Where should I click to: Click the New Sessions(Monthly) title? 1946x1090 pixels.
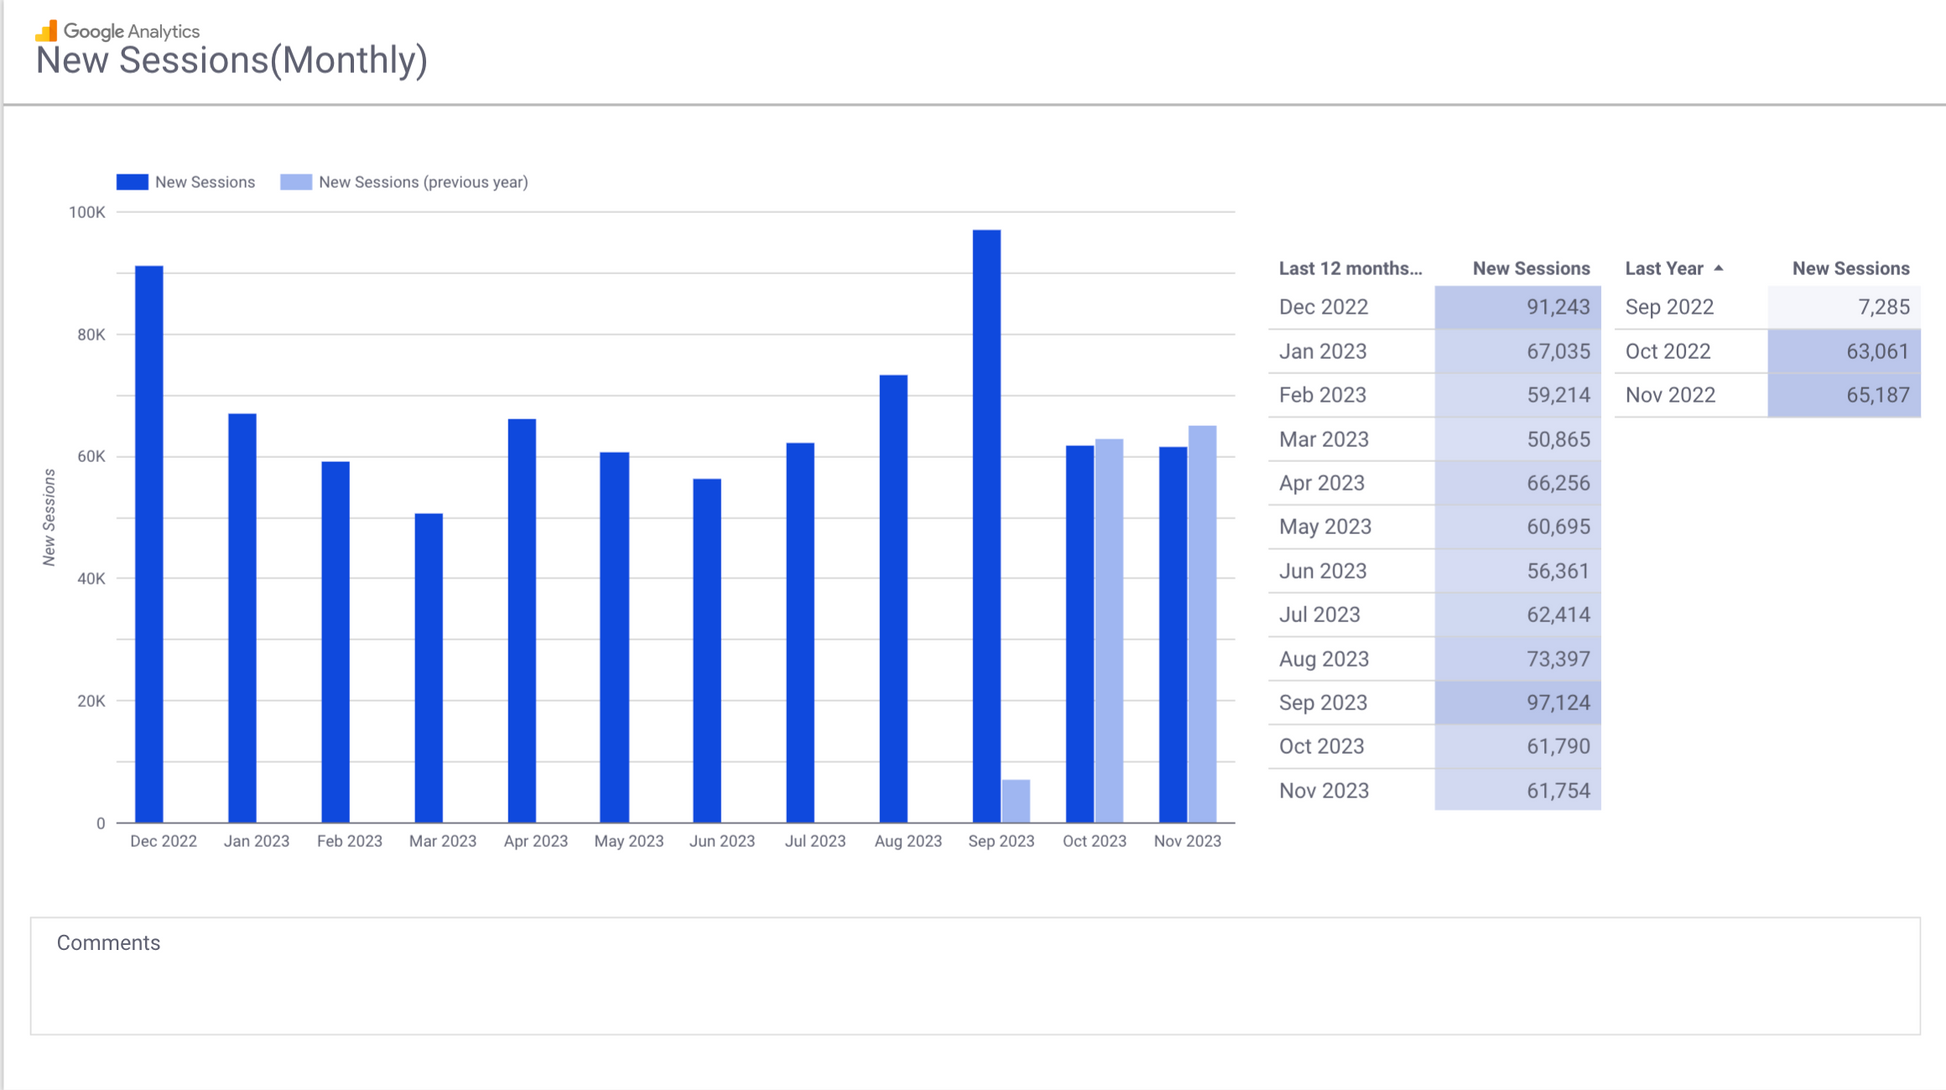pos(231,60)
